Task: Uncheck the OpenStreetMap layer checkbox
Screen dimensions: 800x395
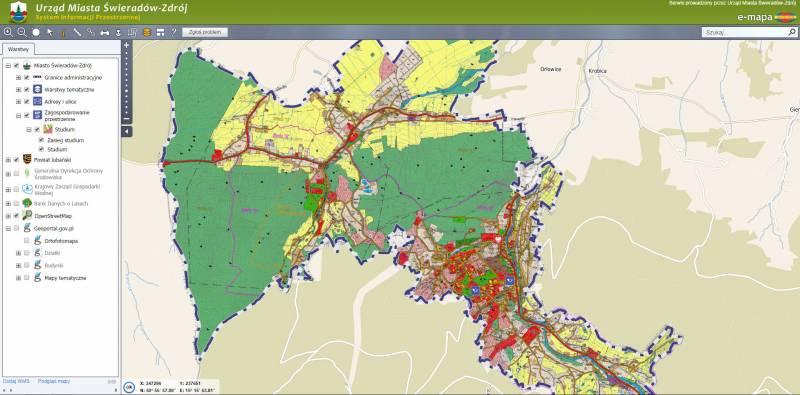Action: (x=17, y=216)
